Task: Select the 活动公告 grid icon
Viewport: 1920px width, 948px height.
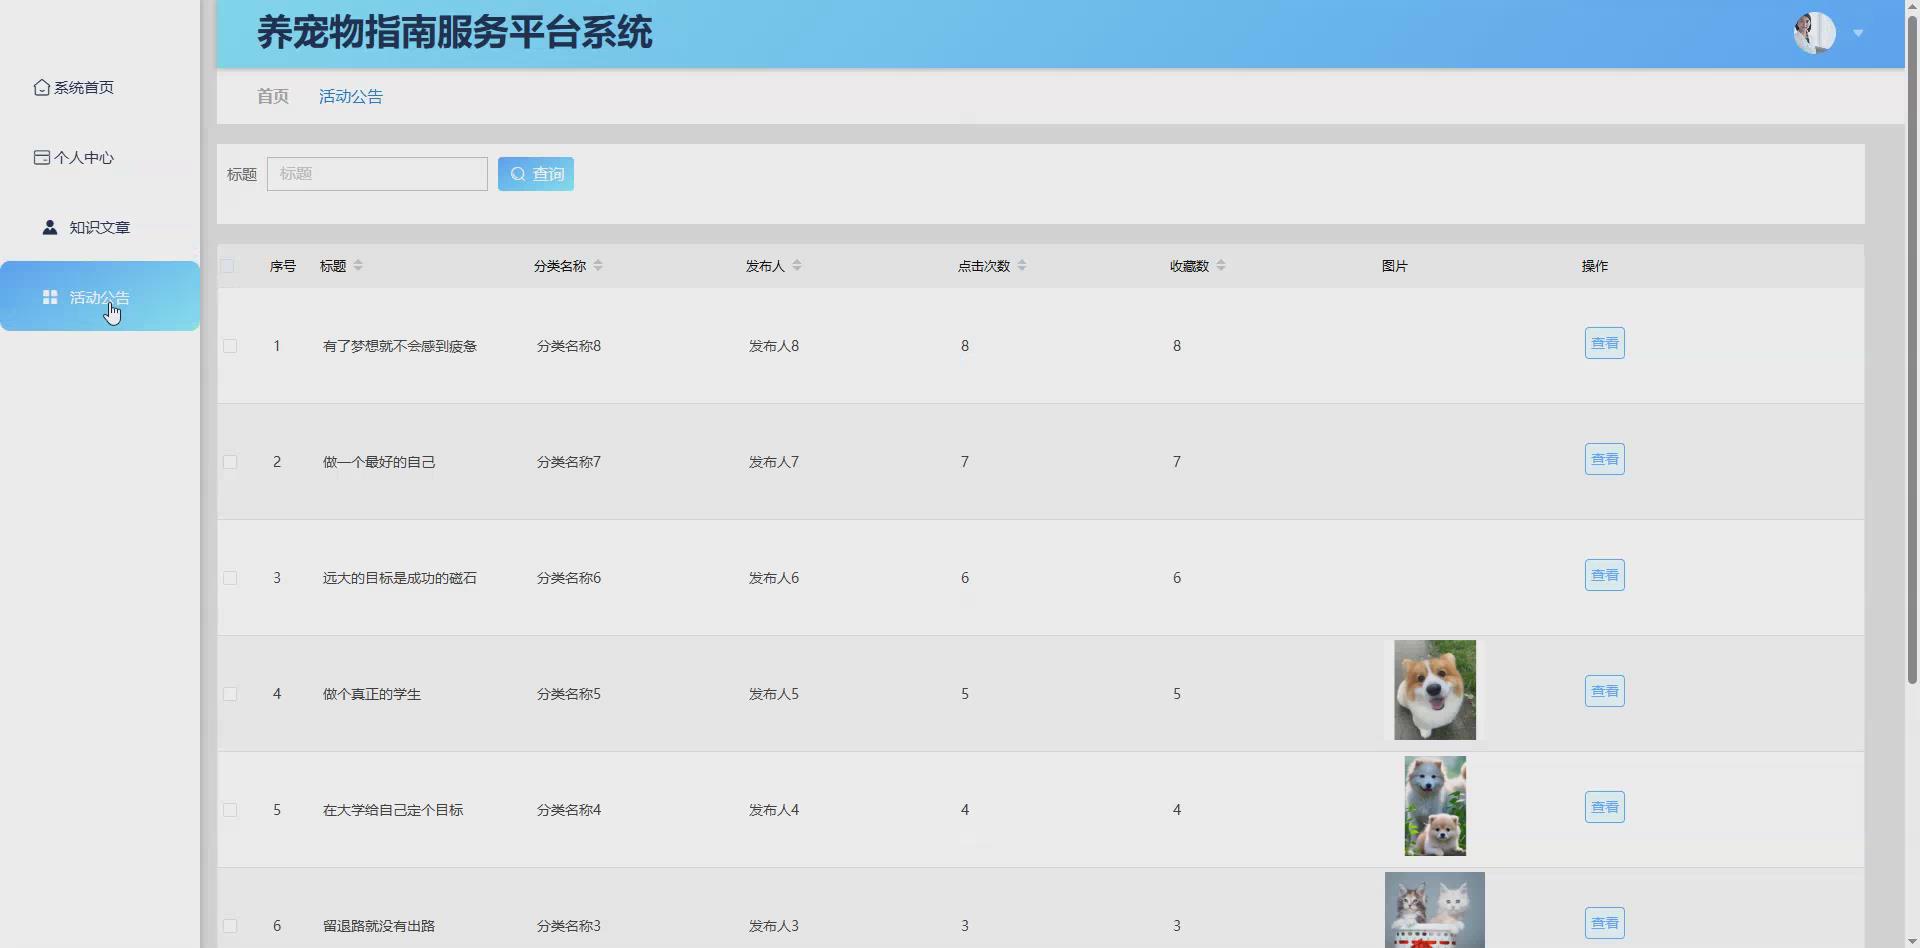Action: pos(49,298)
